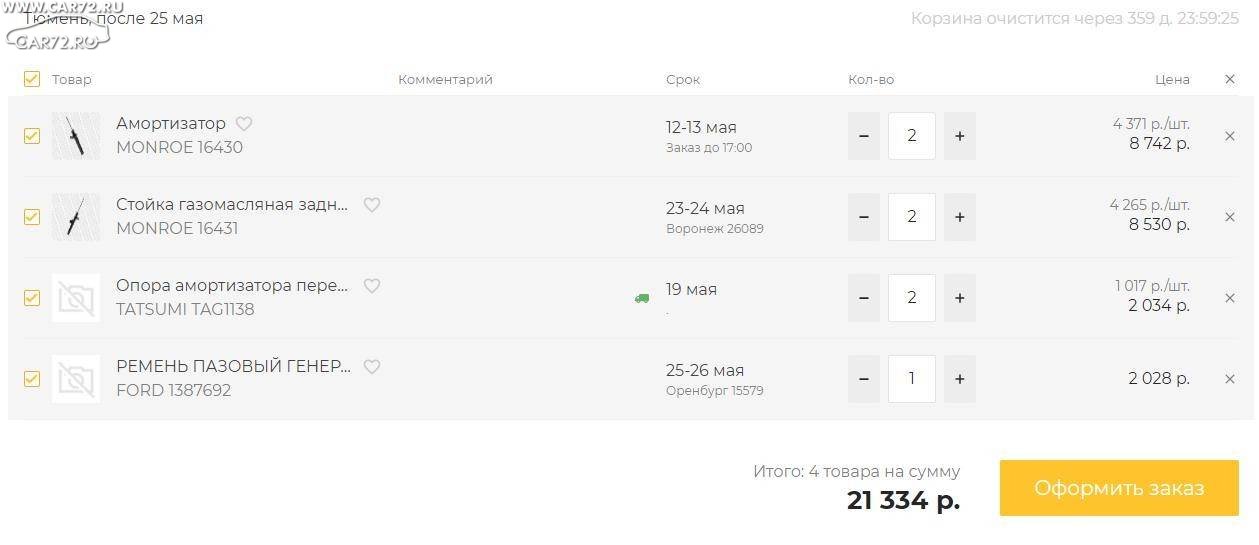The width and height of the screenshot is (1259, 545).
Task: Clear all items via header X icon
Action: coord(1230,79)
